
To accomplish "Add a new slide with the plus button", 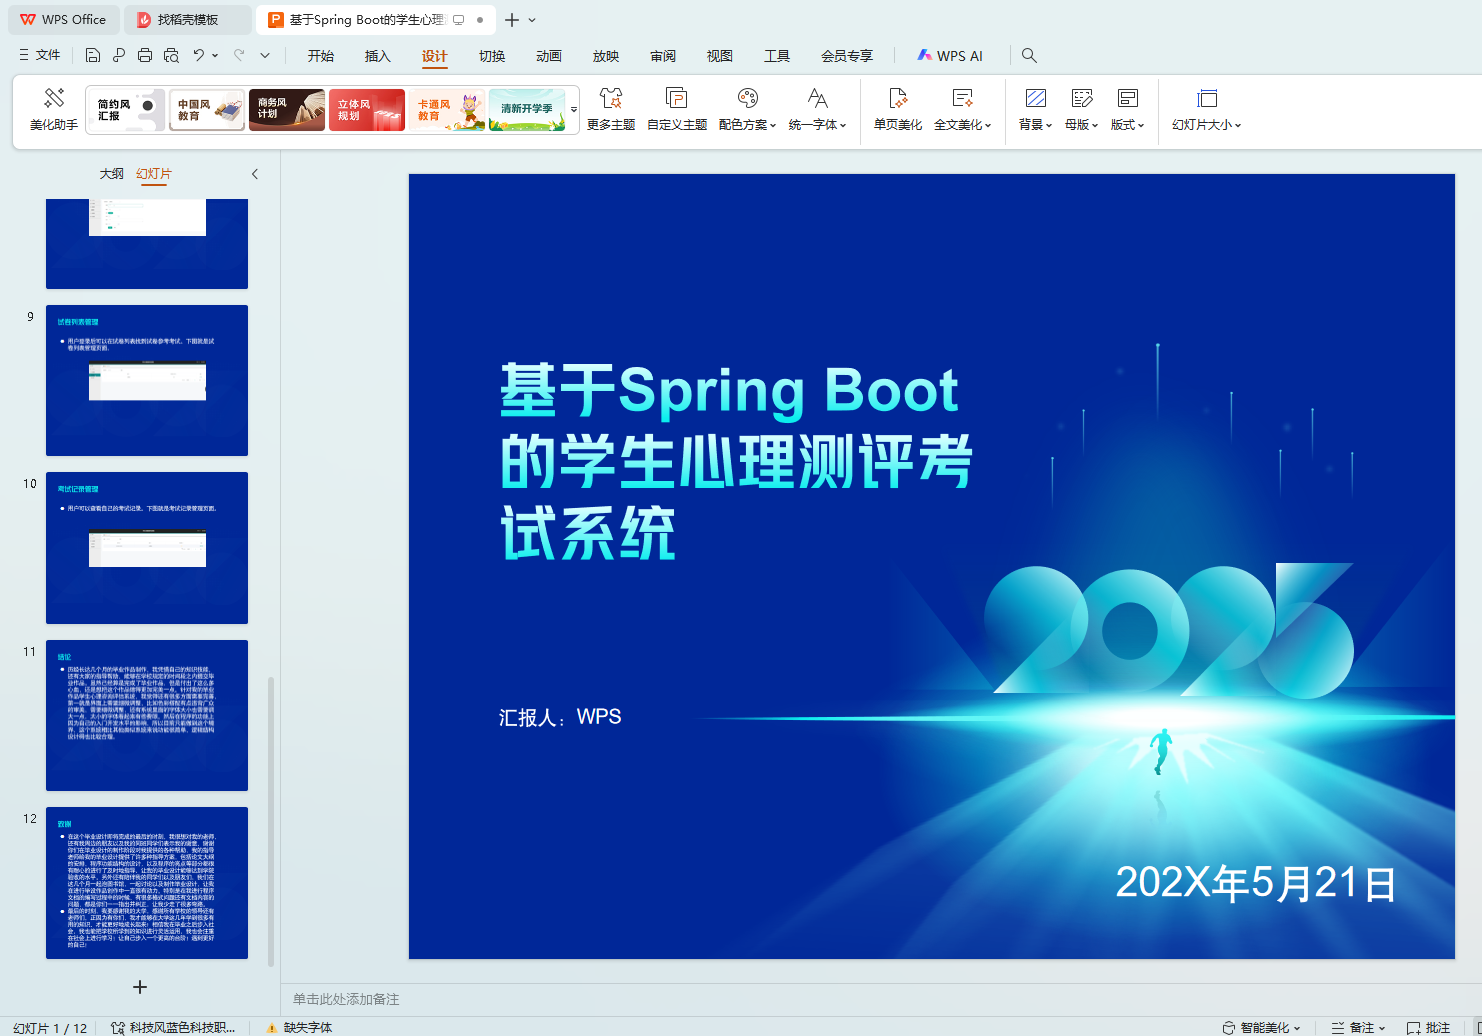I will pos(140,987).
